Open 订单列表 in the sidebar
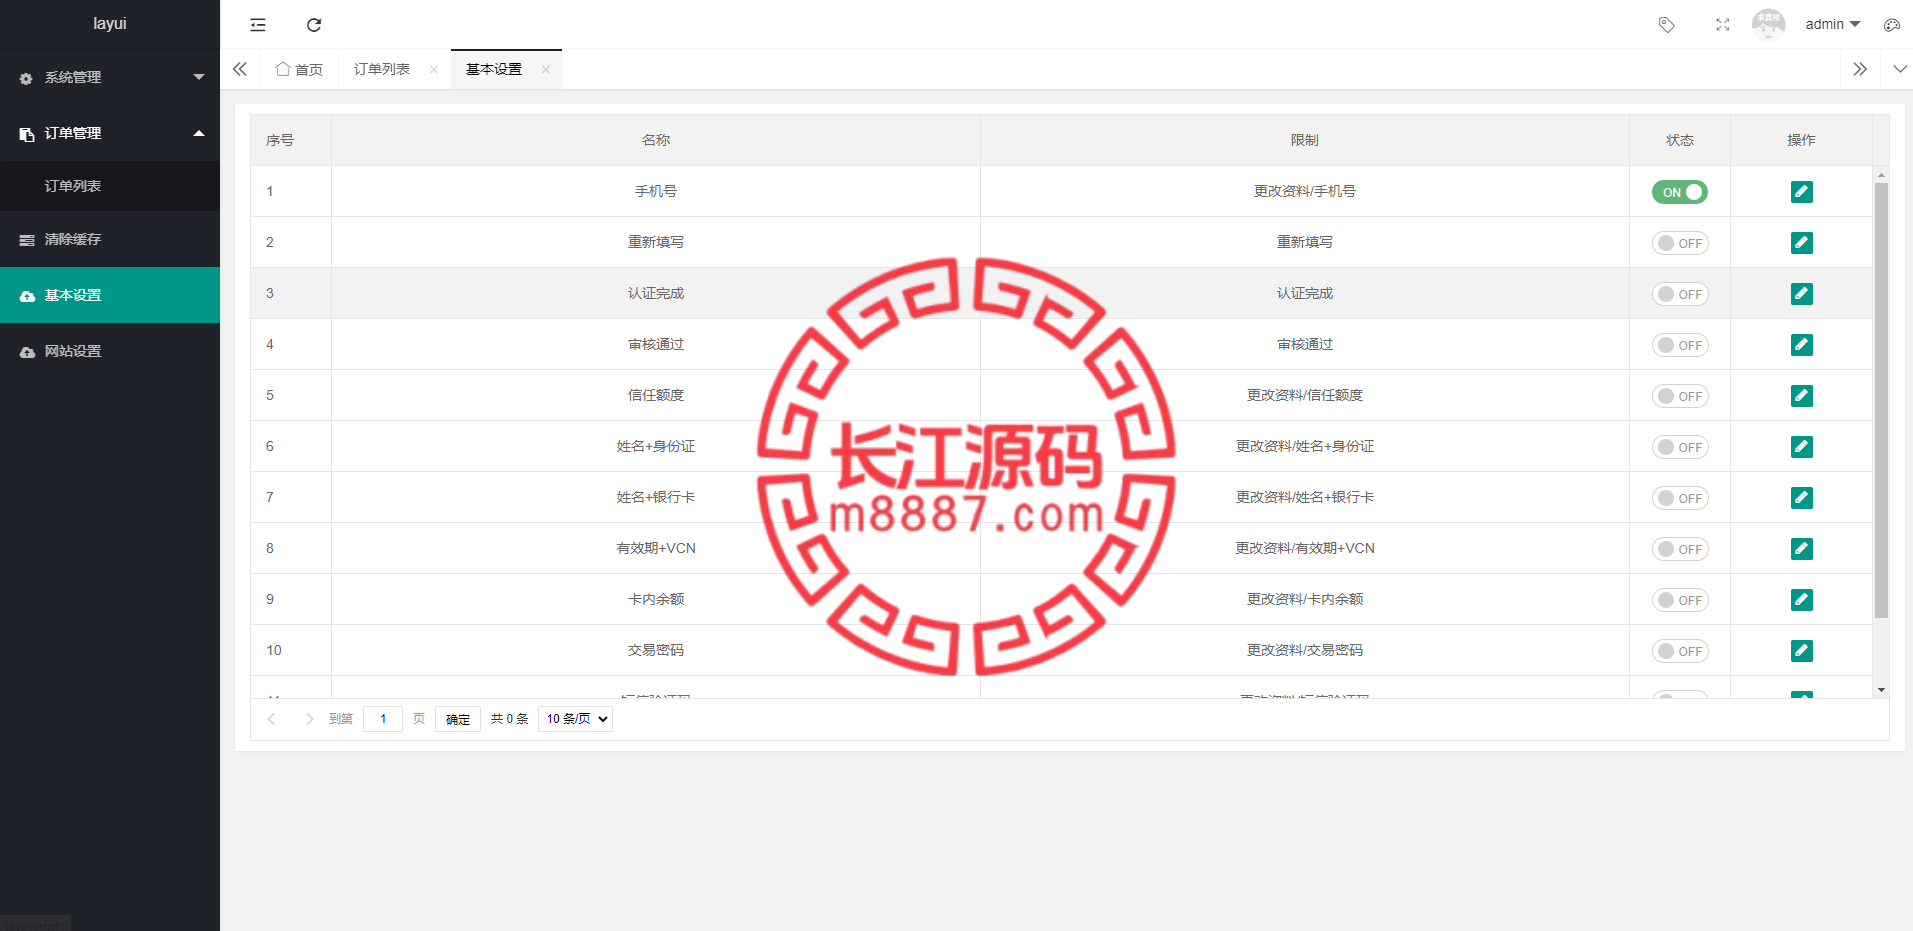This screenshot has height=931, width=1913. point(110,186)
